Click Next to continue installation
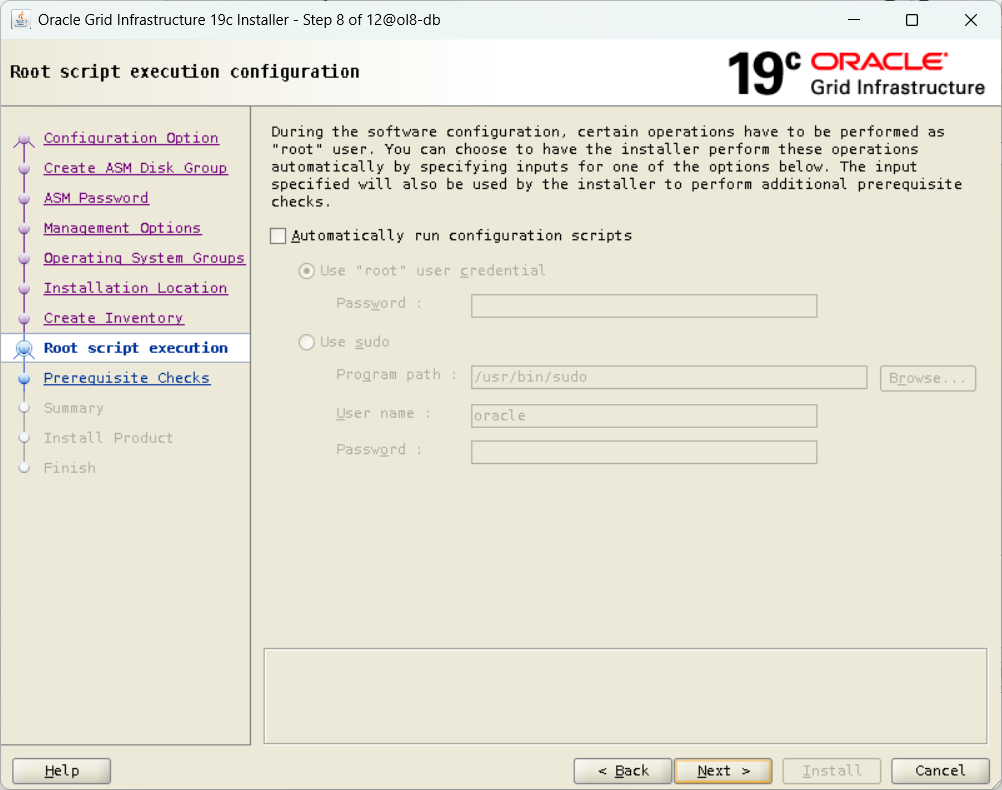1002x790 pixels. click(723, 771)
